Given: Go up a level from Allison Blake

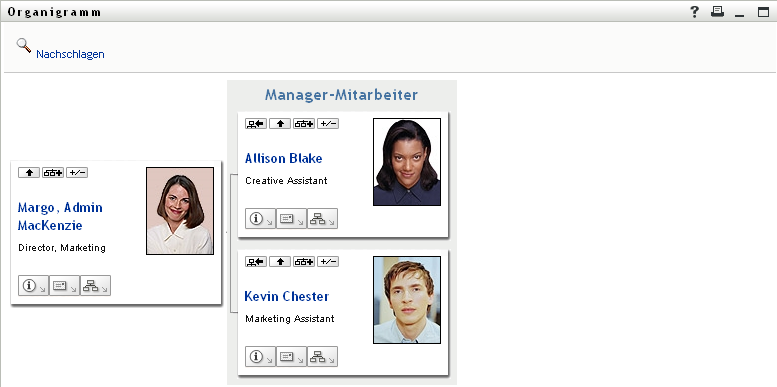Looking at the screenshot, I should pos(279,124).
